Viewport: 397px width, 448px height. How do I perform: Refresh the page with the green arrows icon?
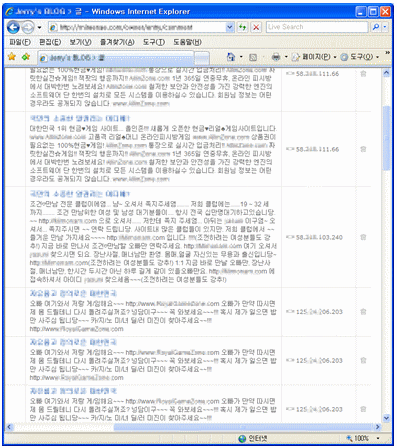(242, 27)
